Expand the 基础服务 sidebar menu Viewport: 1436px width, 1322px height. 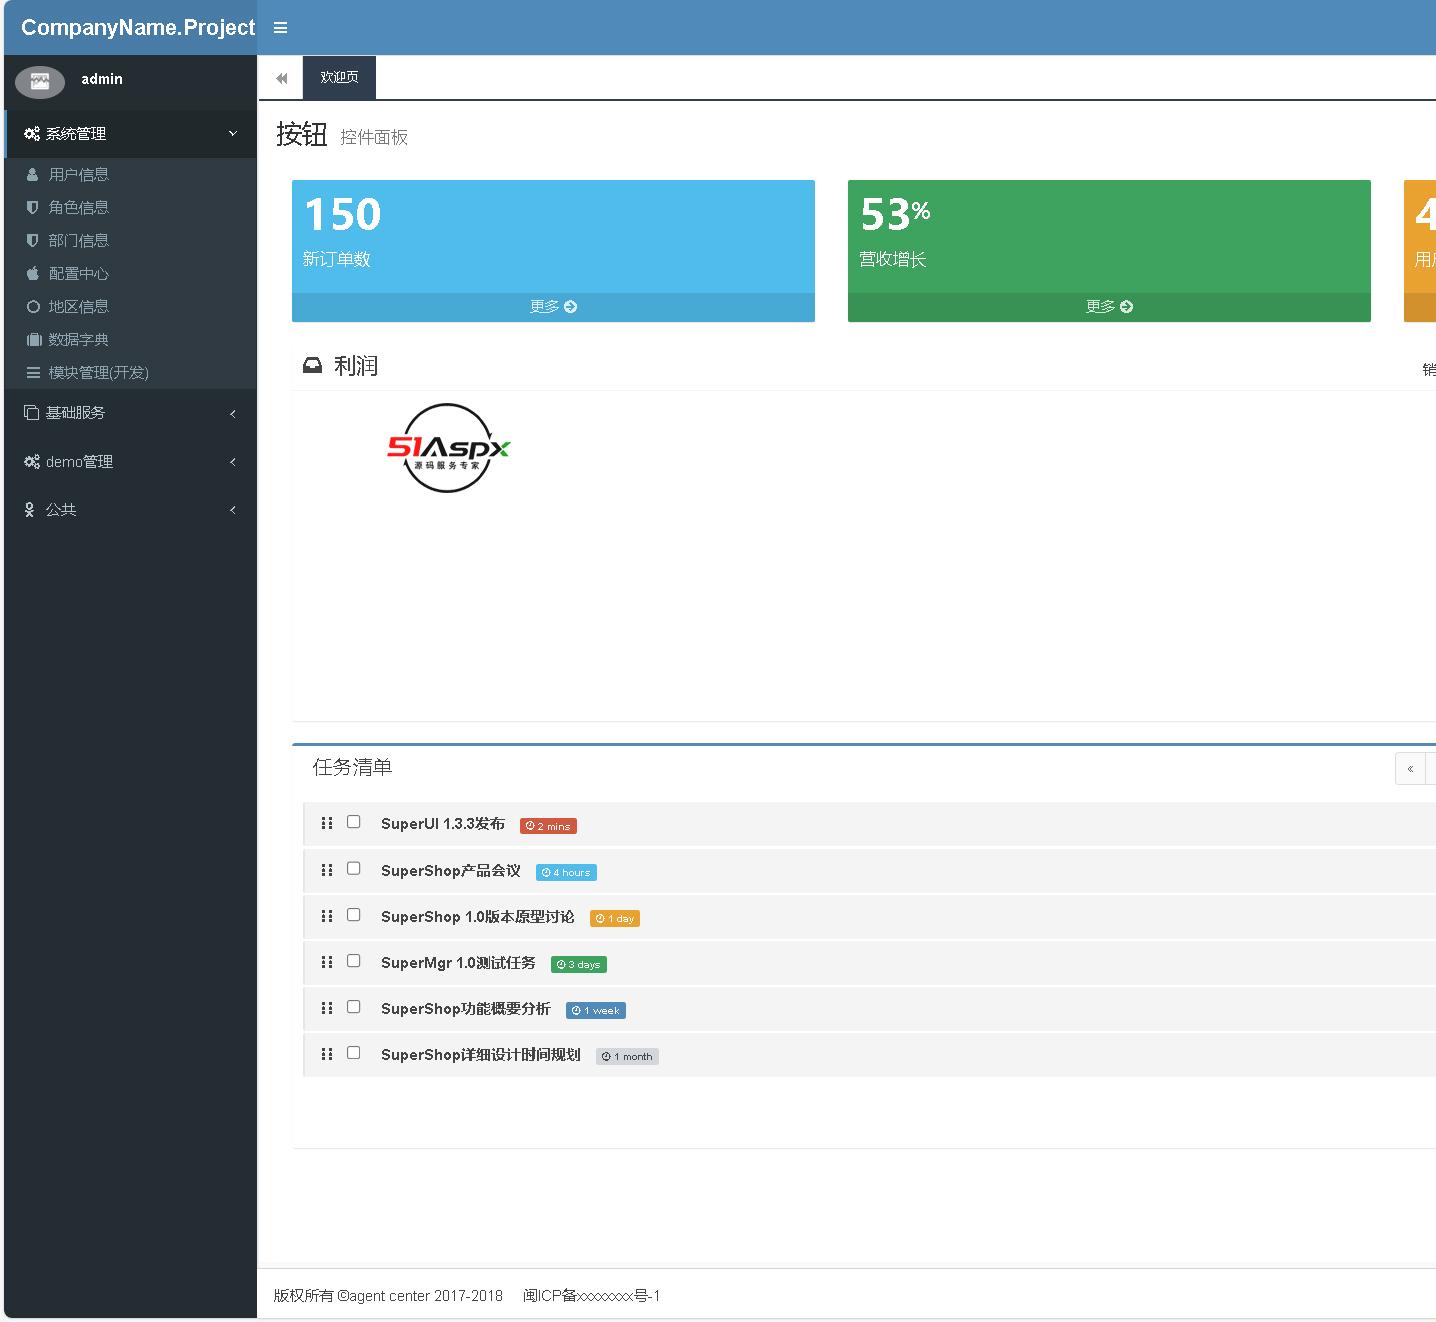(x=130, y=413)
